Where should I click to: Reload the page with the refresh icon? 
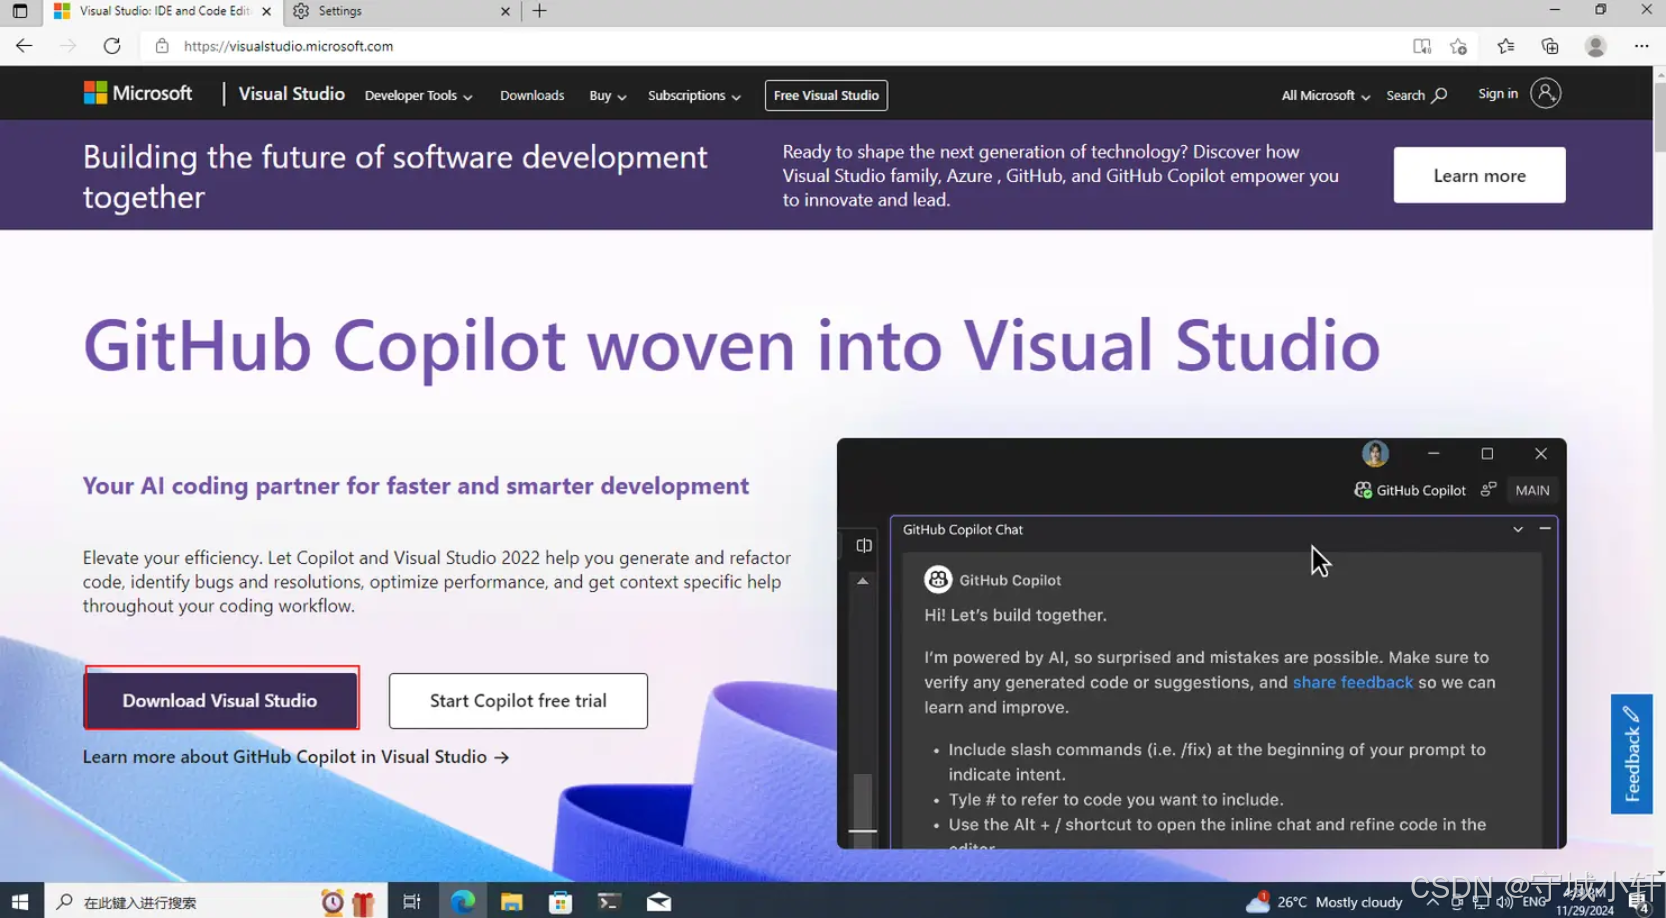(x=112, y=46)
